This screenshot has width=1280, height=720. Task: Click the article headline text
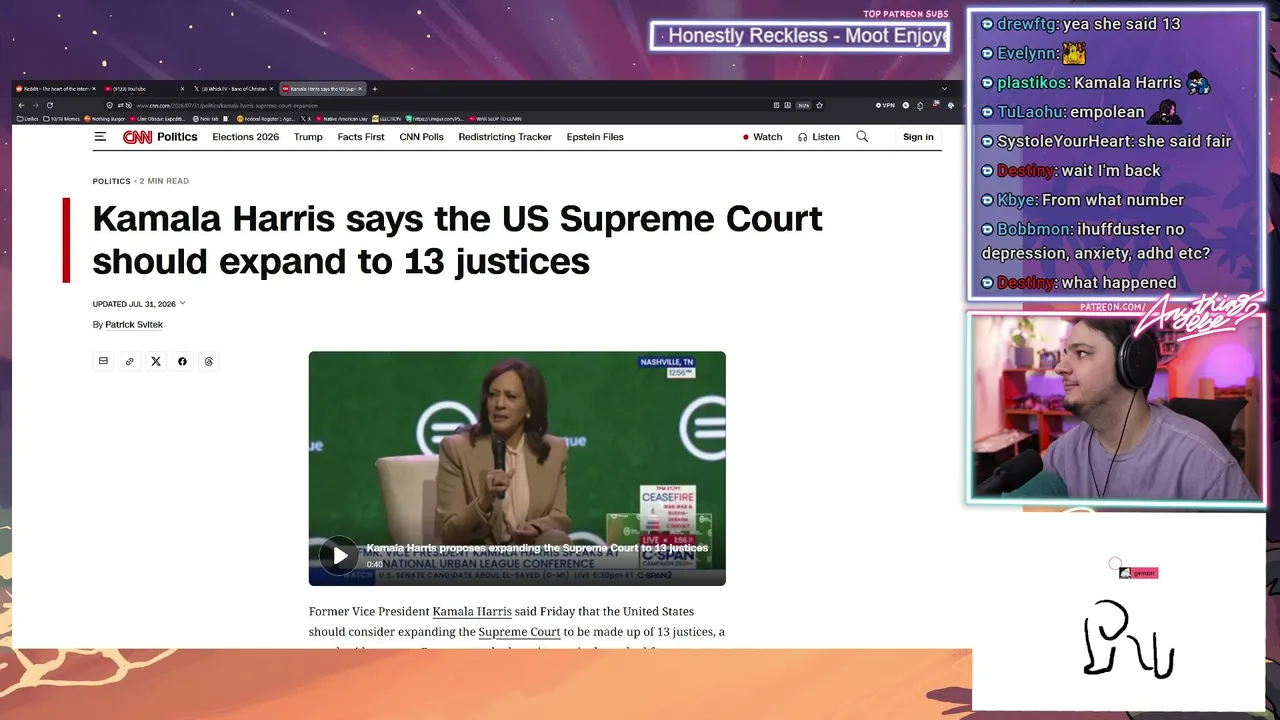(457, 240)
